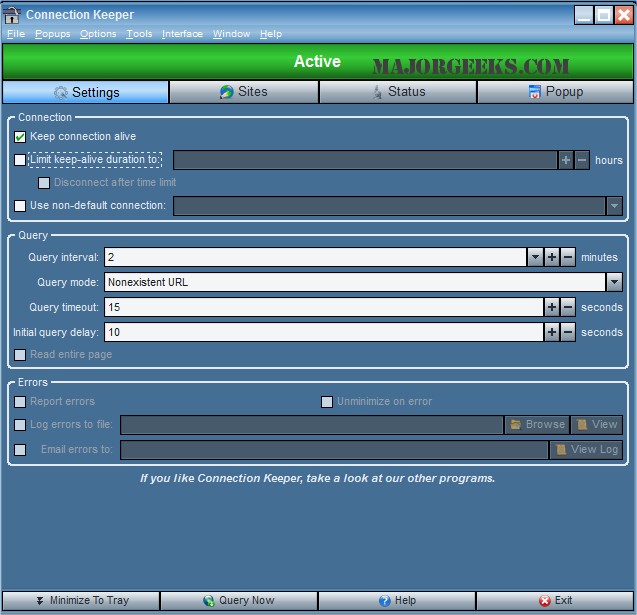Click the Query timeout input field
The height and width of the screenshot is (615, 637).
pos(324,307)
